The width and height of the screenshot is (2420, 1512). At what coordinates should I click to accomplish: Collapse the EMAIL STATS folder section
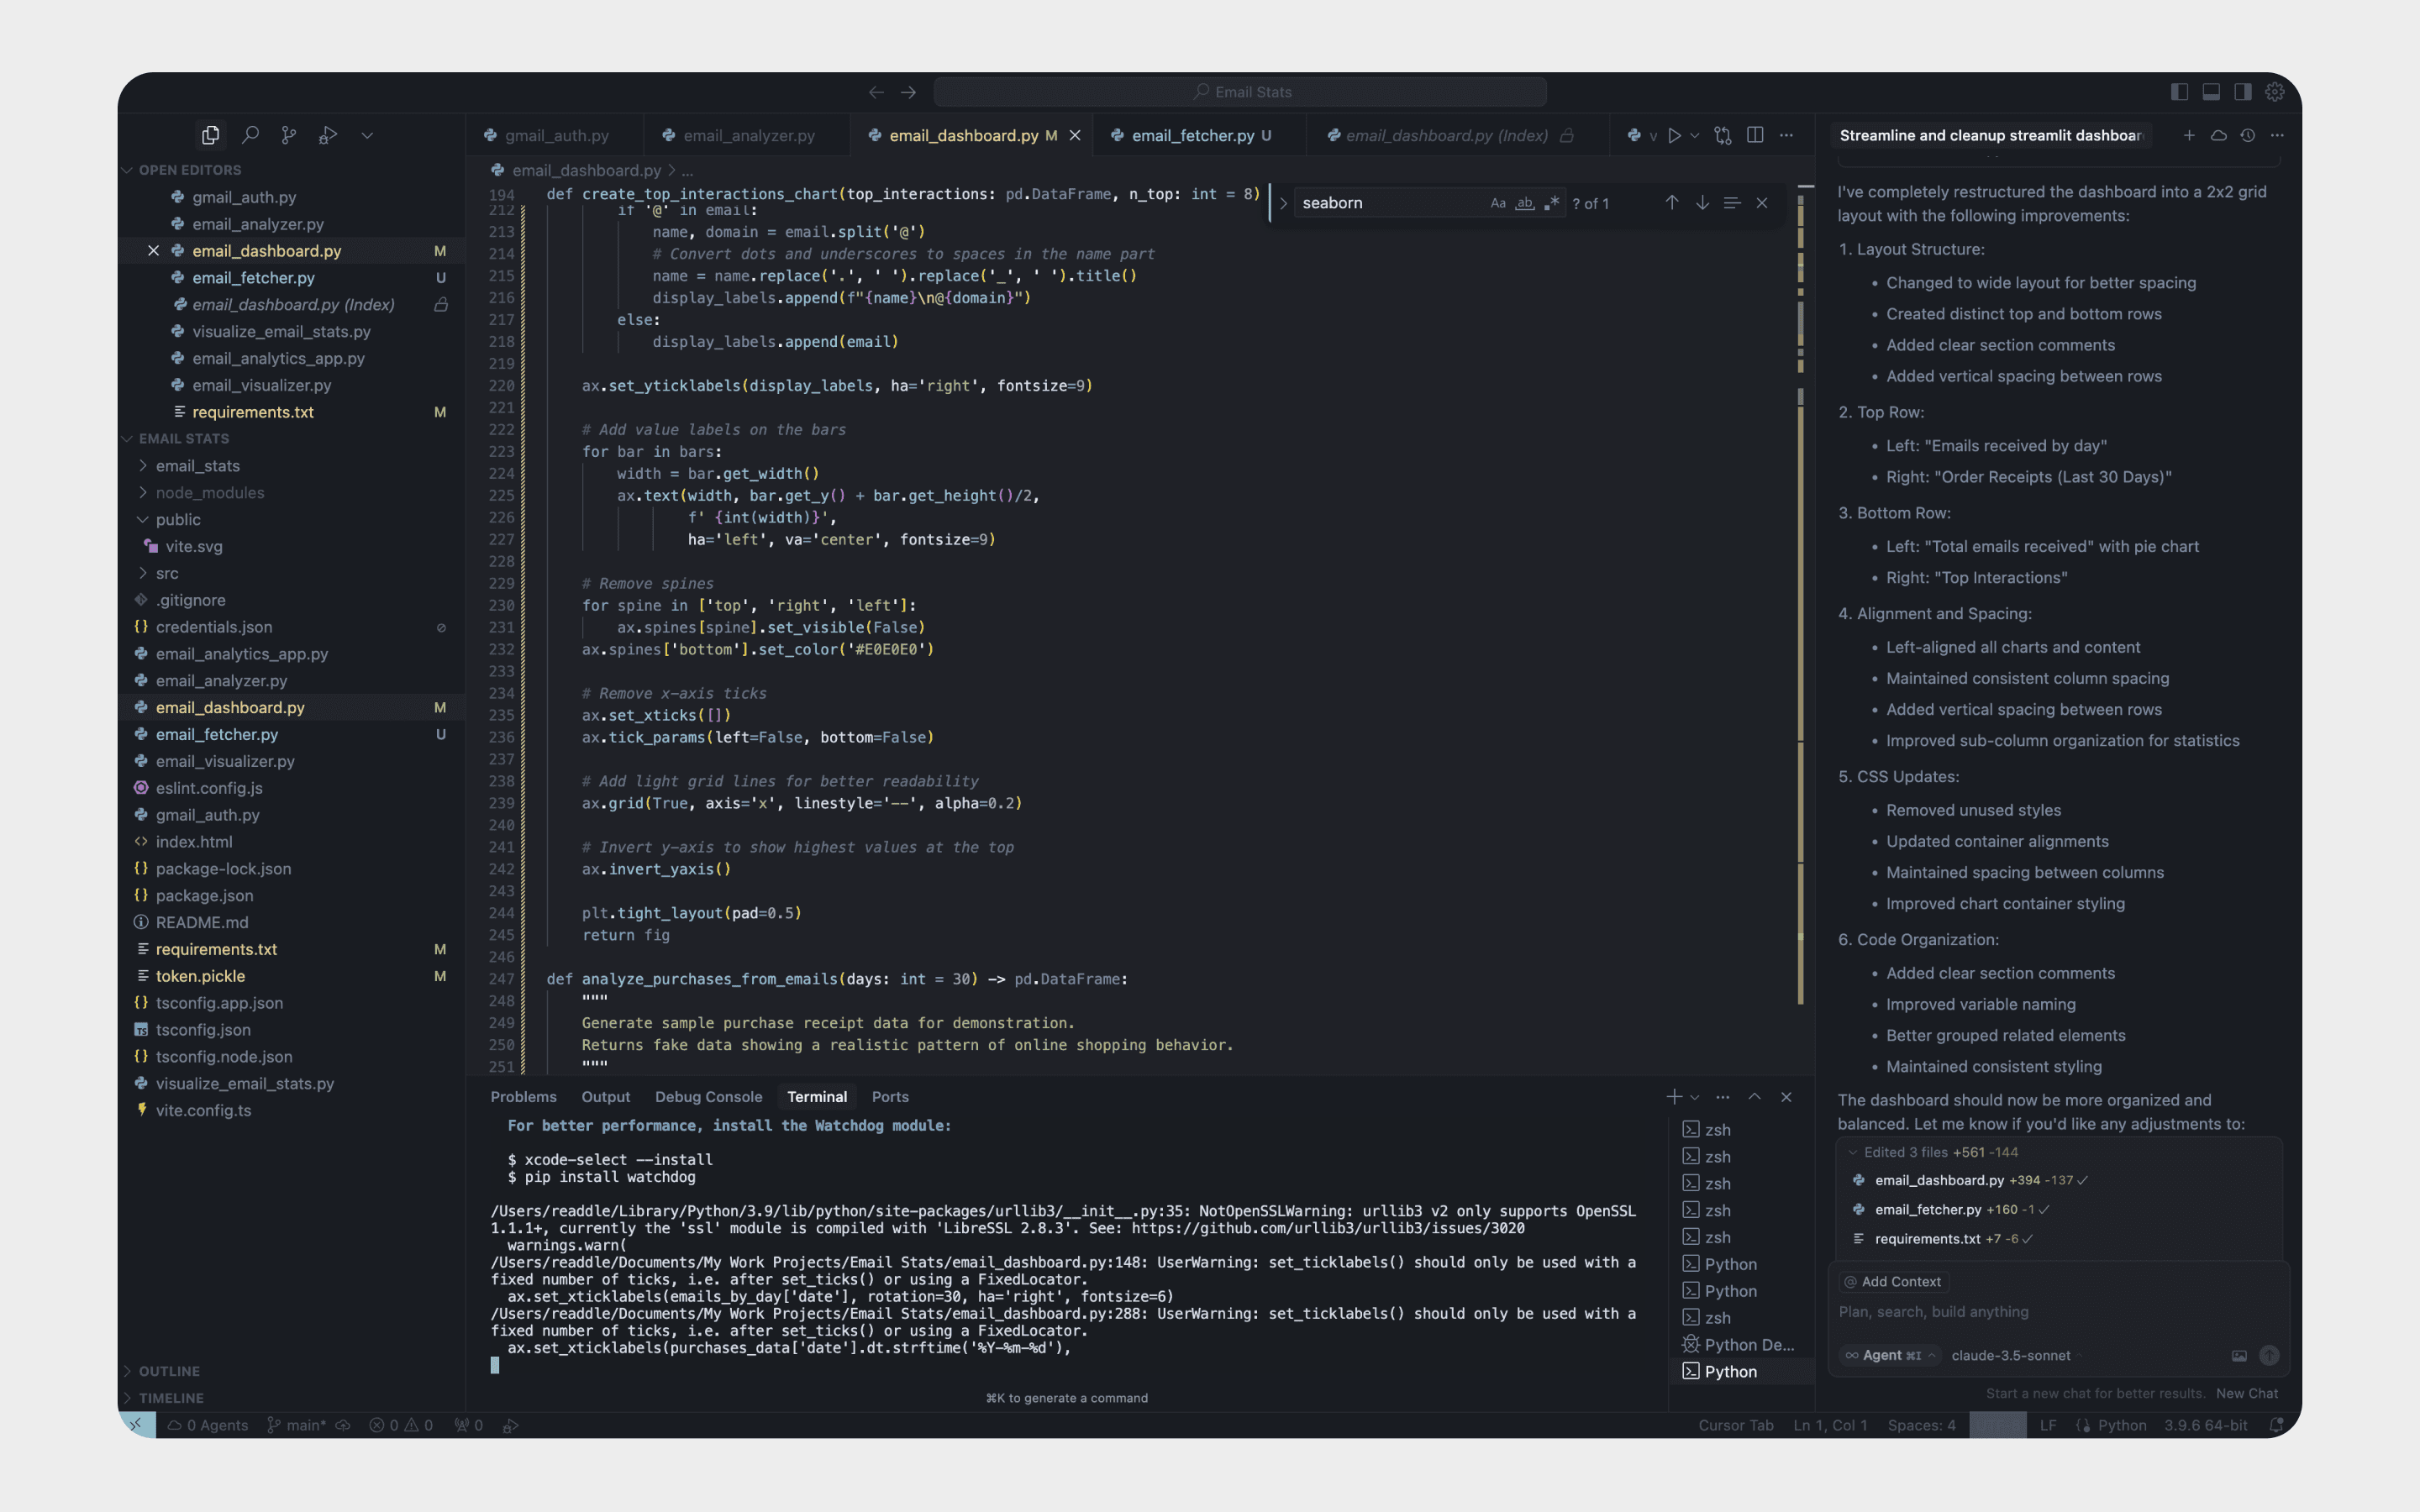pos(128,439)
